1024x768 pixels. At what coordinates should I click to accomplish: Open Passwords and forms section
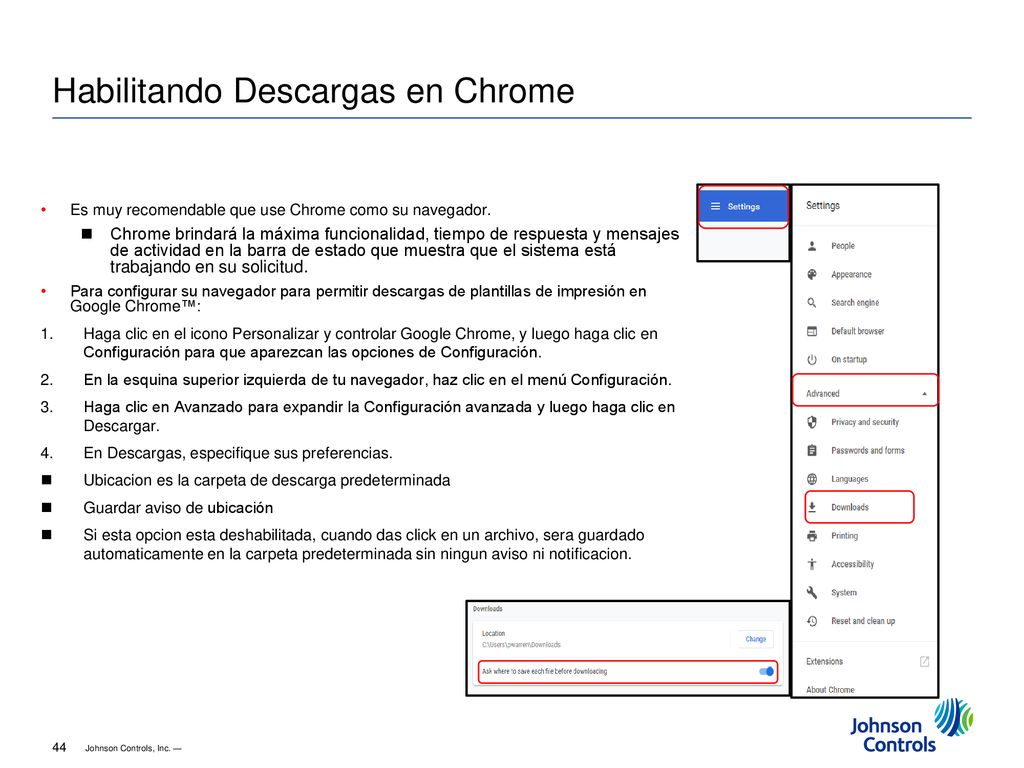coord(867,451)
